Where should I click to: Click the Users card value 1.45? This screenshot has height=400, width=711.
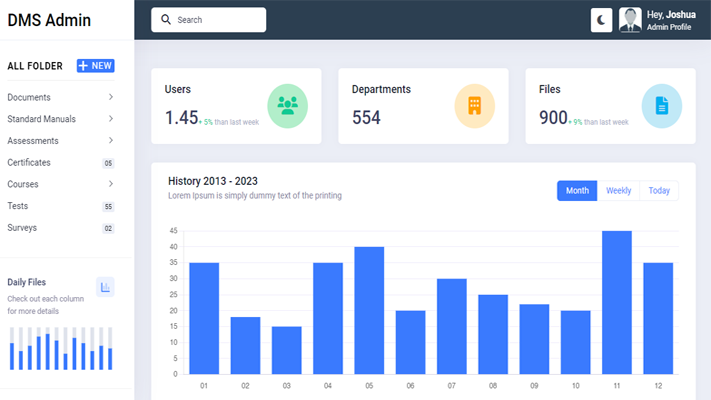click(181, 118)
